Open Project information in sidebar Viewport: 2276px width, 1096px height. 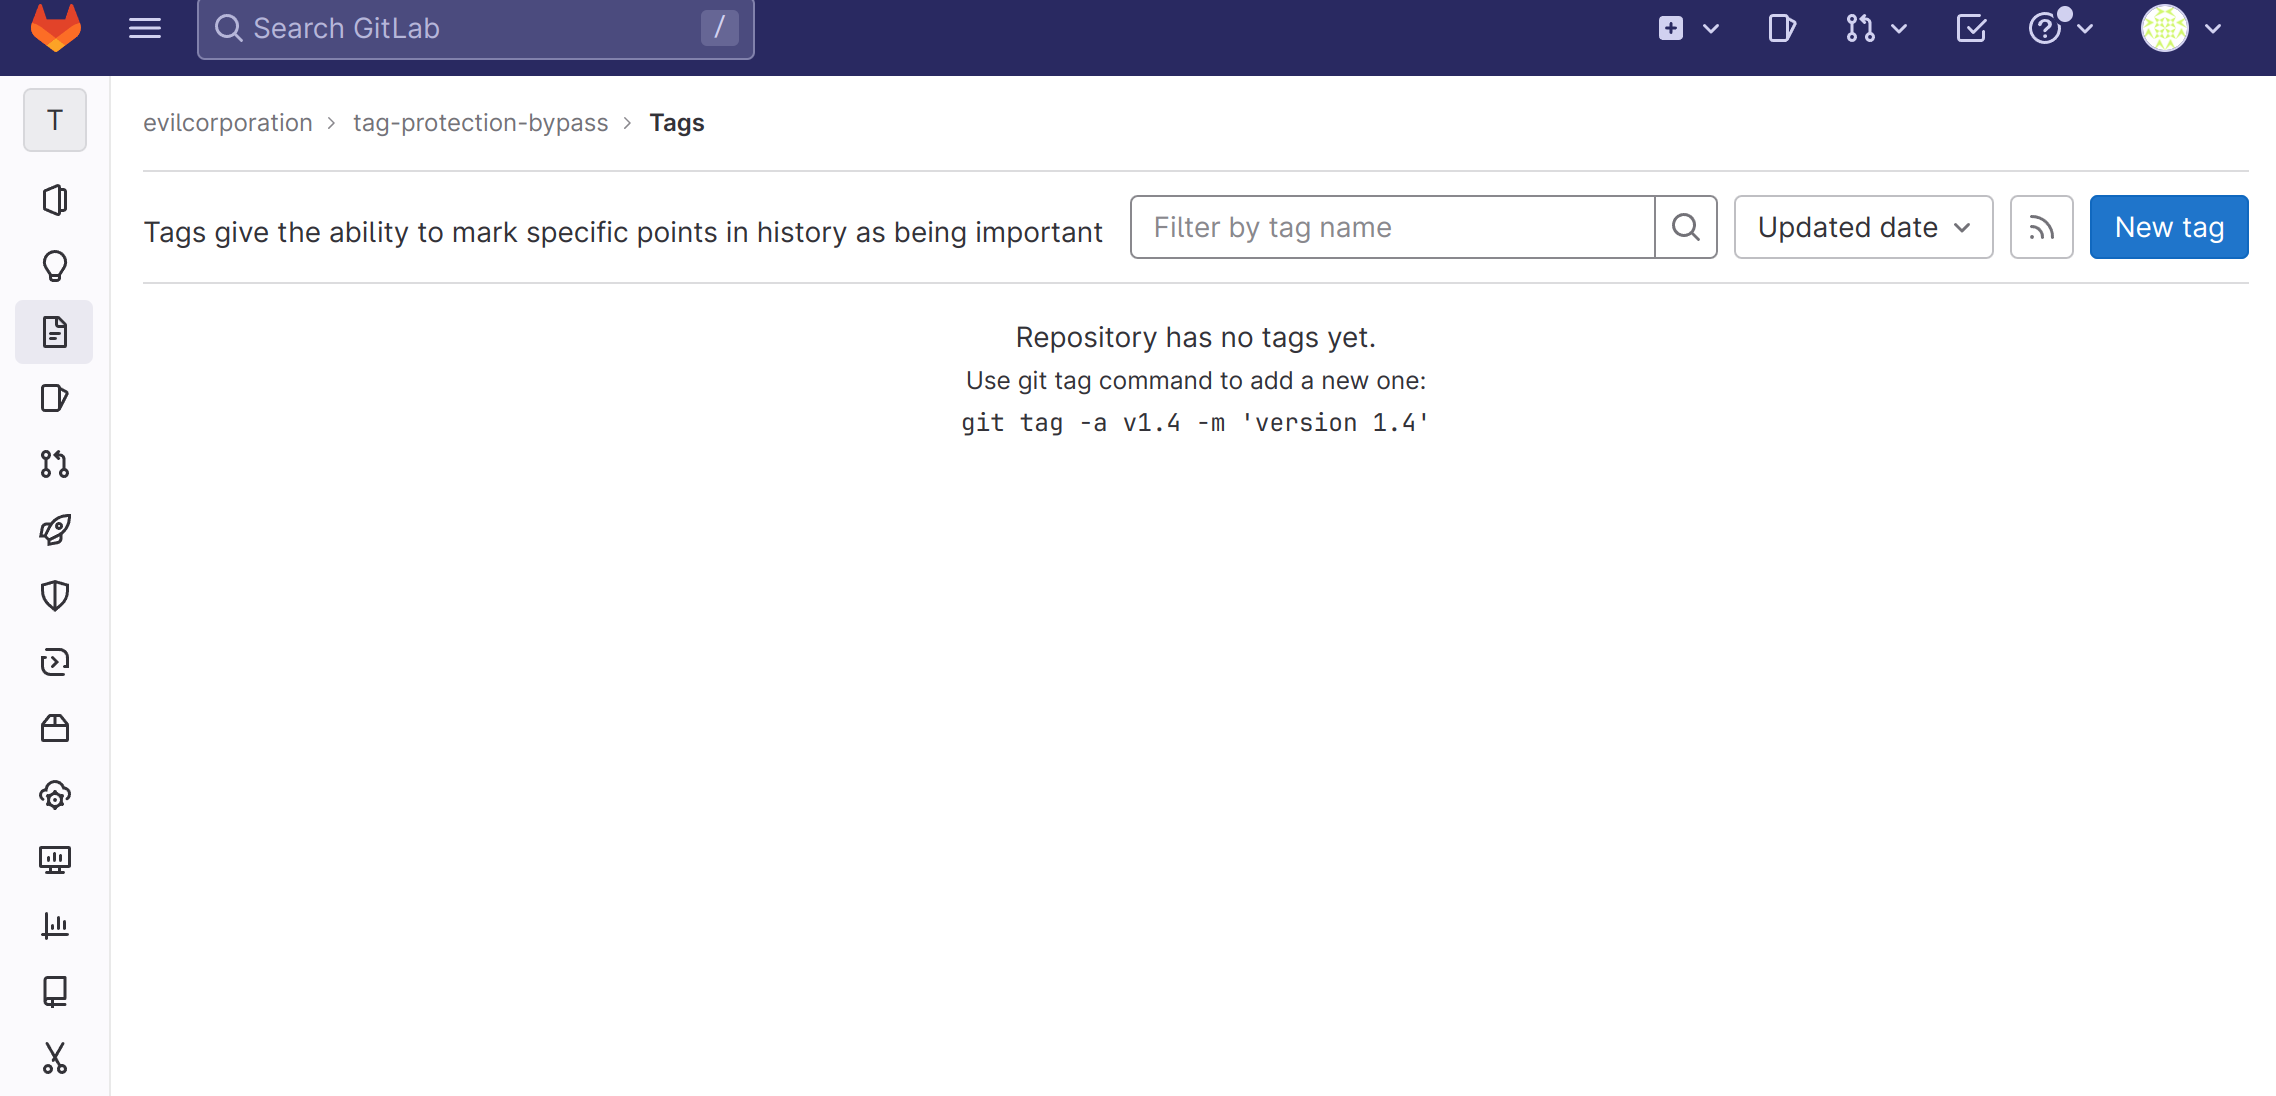(55, 200)
